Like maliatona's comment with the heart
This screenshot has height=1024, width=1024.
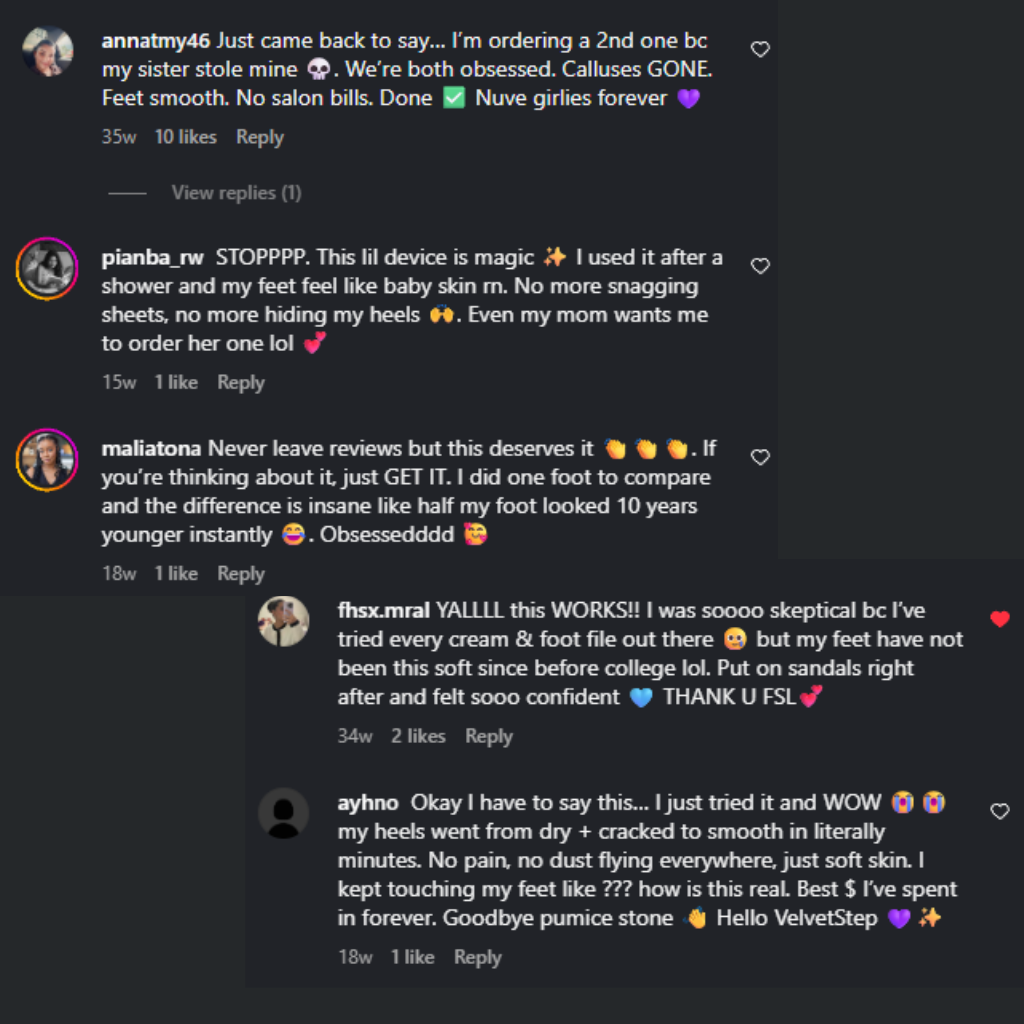(760, 457)
